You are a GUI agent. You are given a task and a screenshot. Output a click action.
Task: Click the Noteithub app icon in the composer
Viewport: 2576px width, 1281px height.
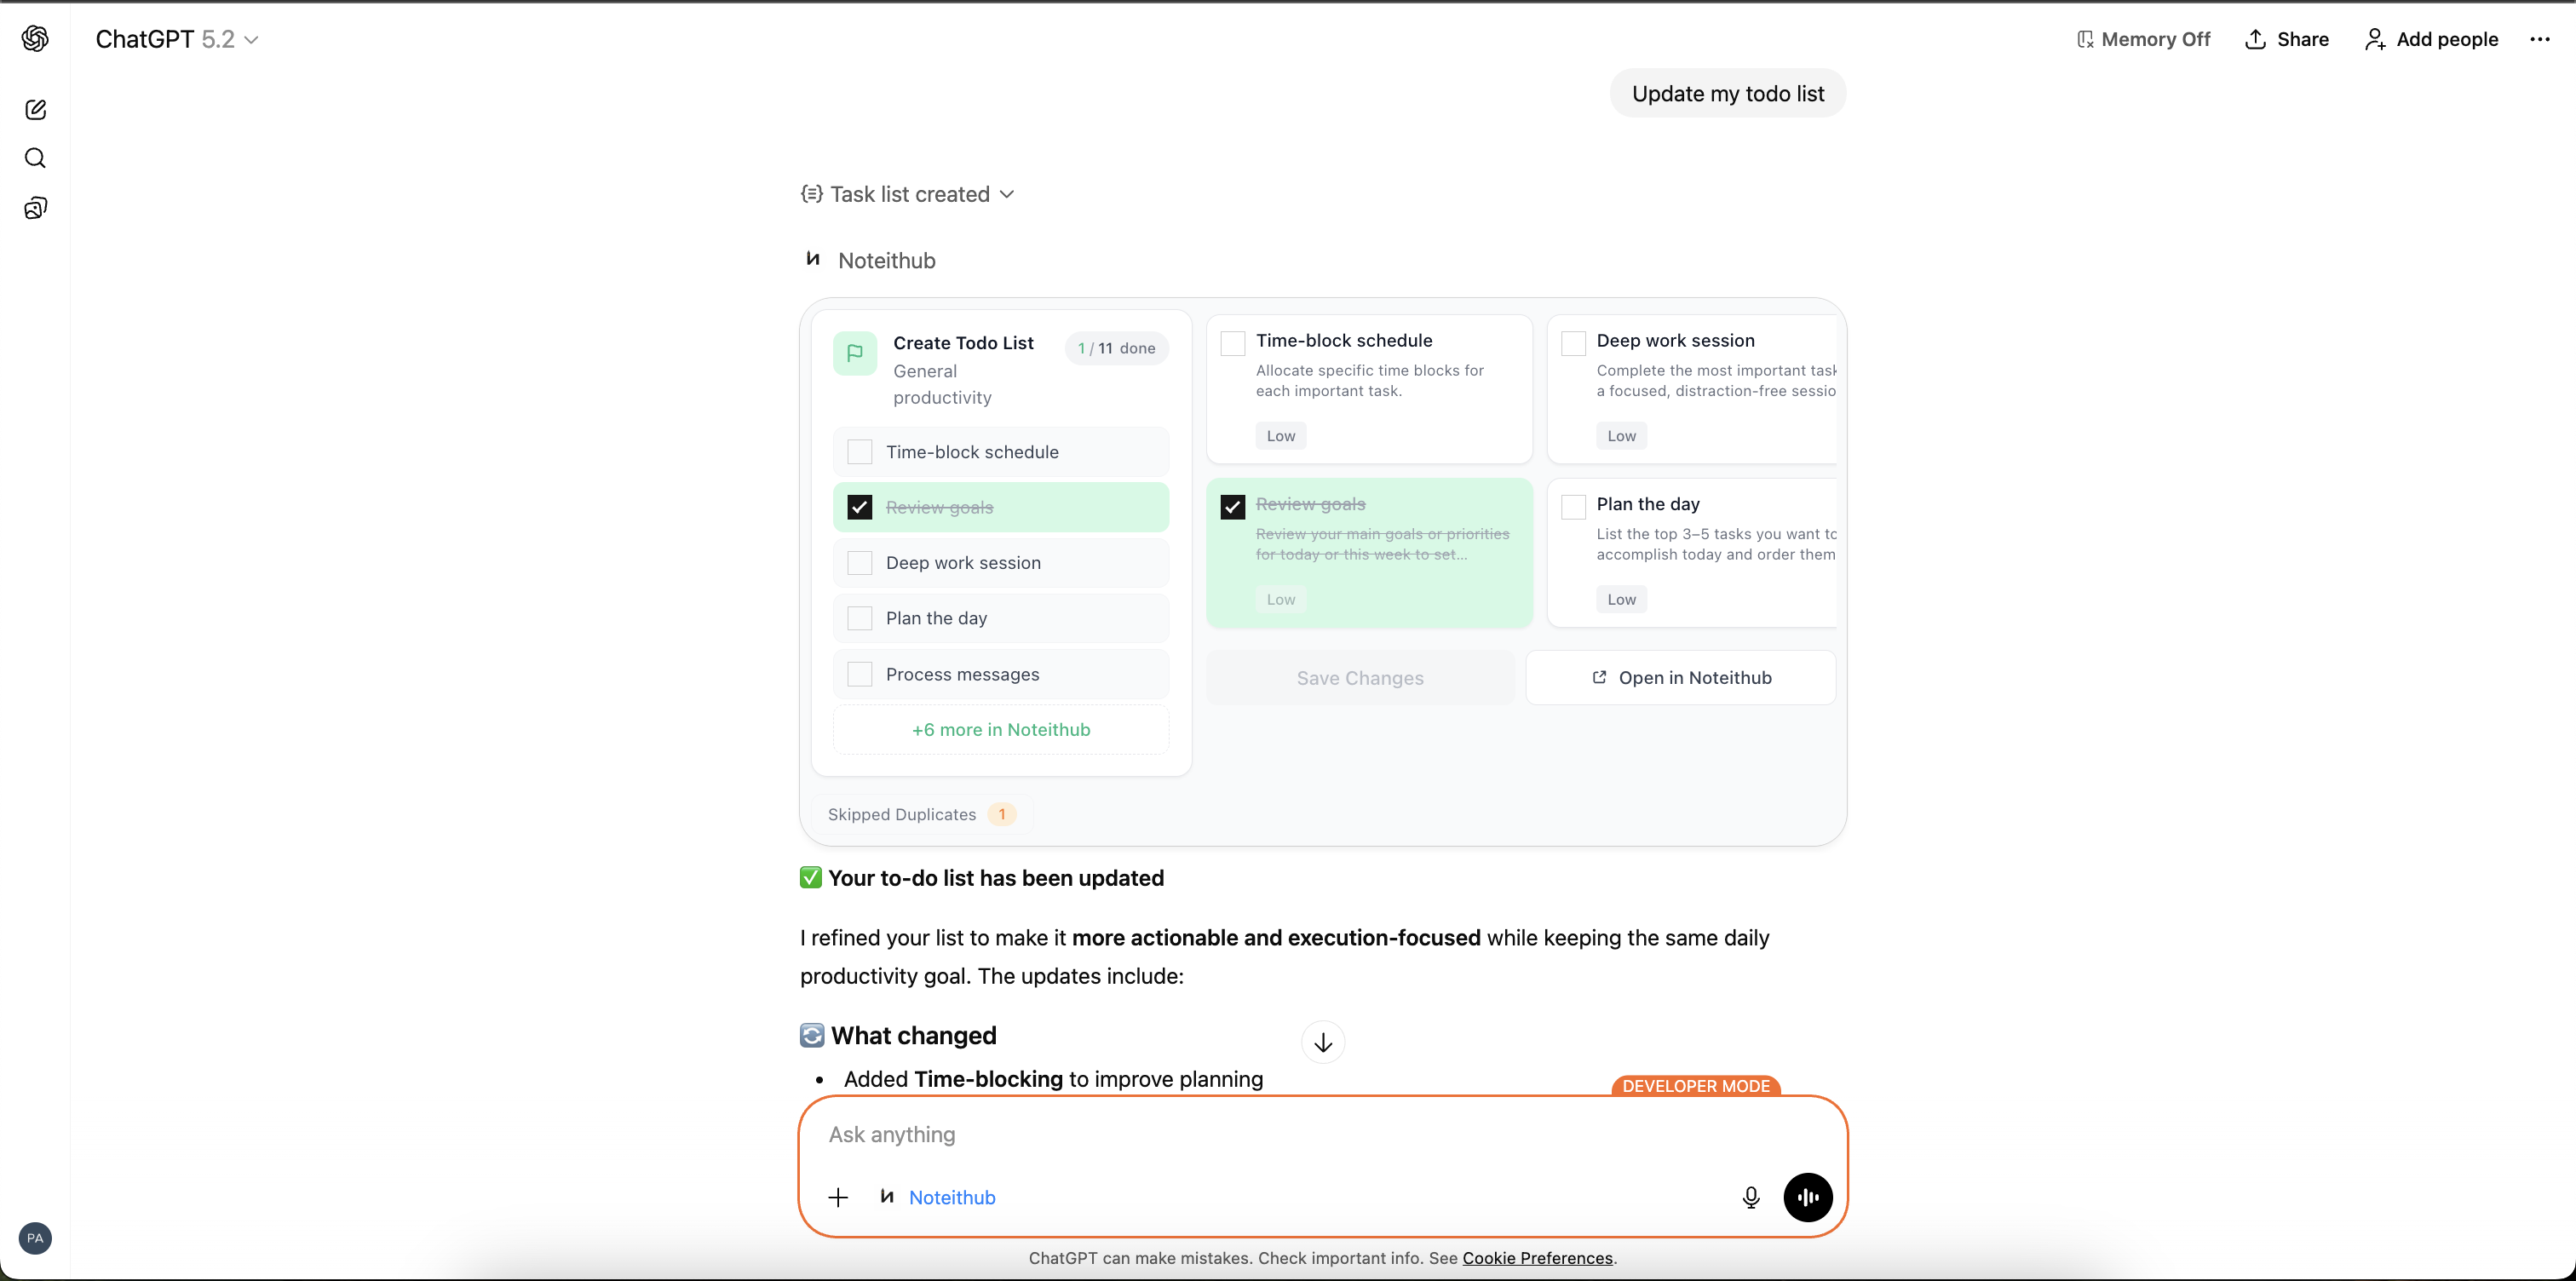click(886, 1197)
